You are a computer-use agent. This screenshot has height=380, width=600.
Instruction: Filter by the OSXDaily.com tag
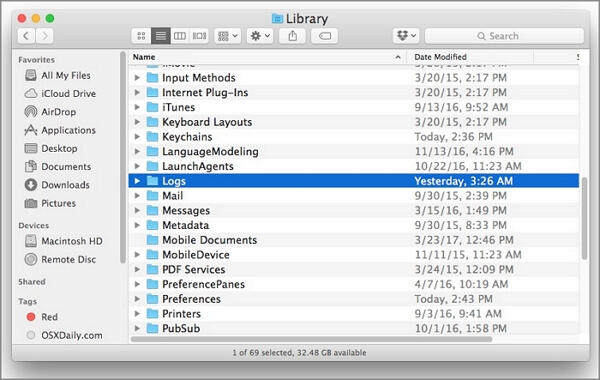(64, 335)
